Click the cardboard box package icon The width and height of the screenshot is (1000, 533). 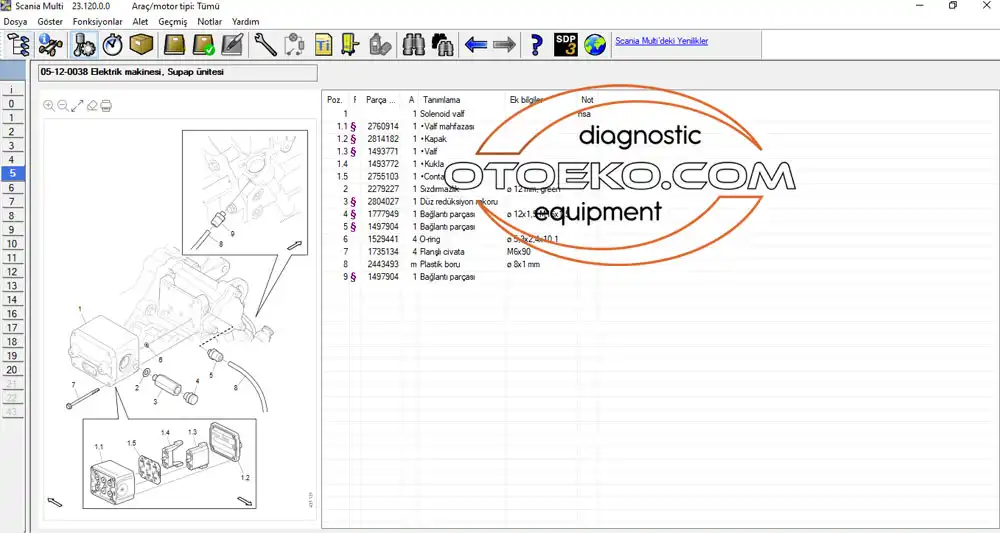point(141,44)
